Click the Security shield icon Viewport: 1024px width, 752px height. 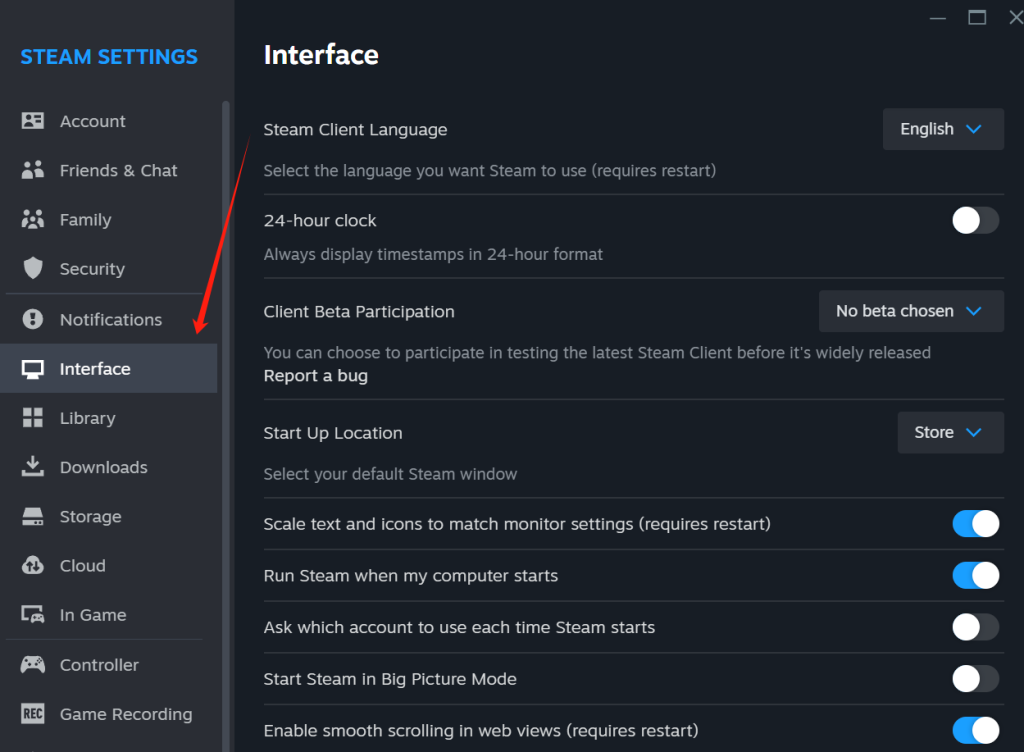tap(33, 268)
